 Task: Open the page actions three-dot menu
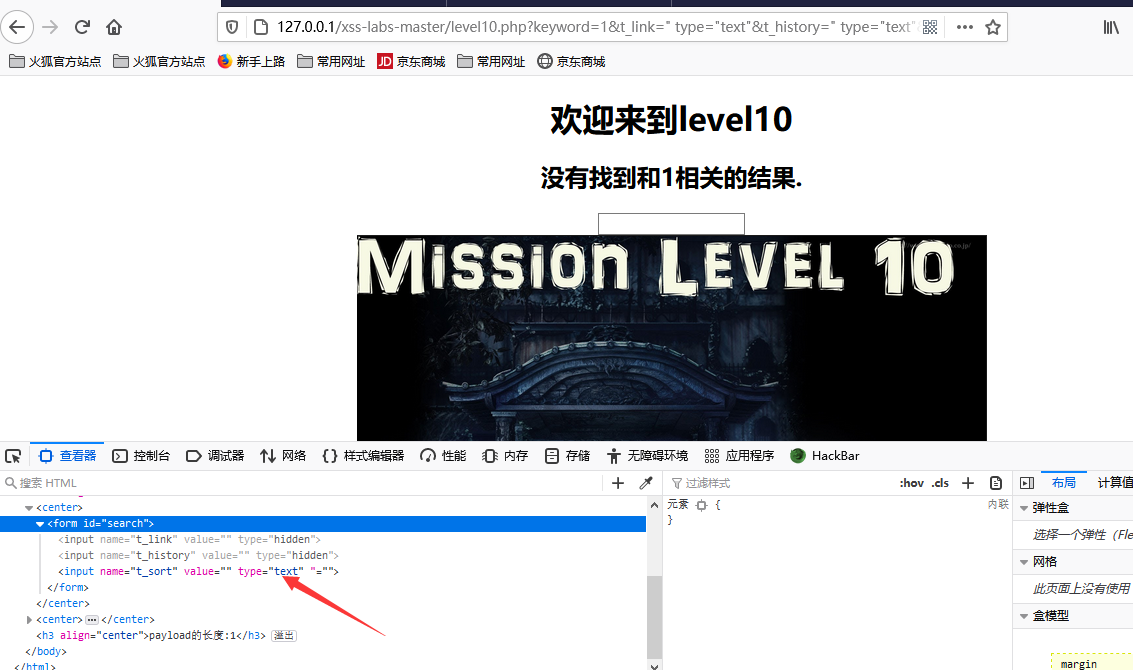965,27
